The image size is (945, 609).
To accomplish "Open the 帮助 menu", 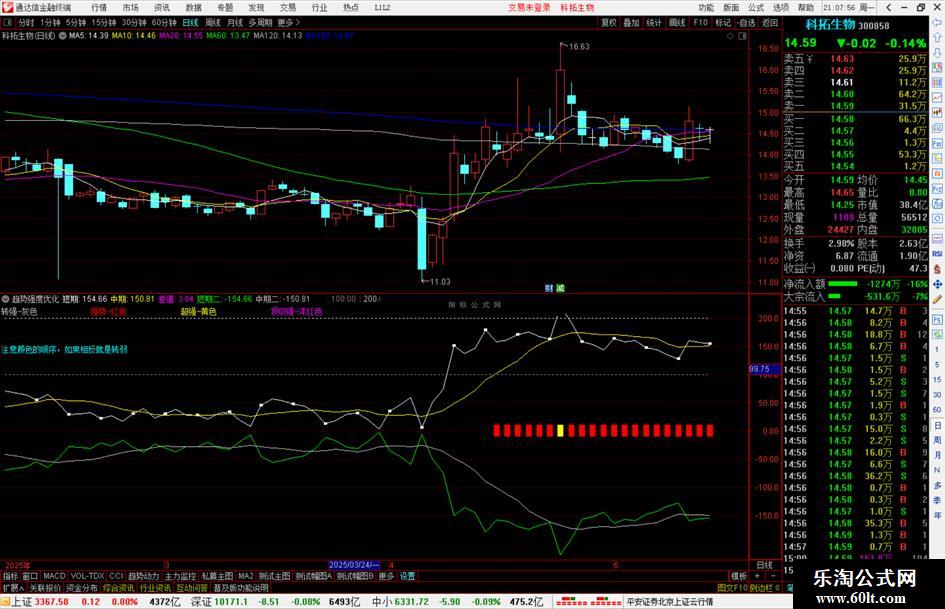I will tap(805, 7).
